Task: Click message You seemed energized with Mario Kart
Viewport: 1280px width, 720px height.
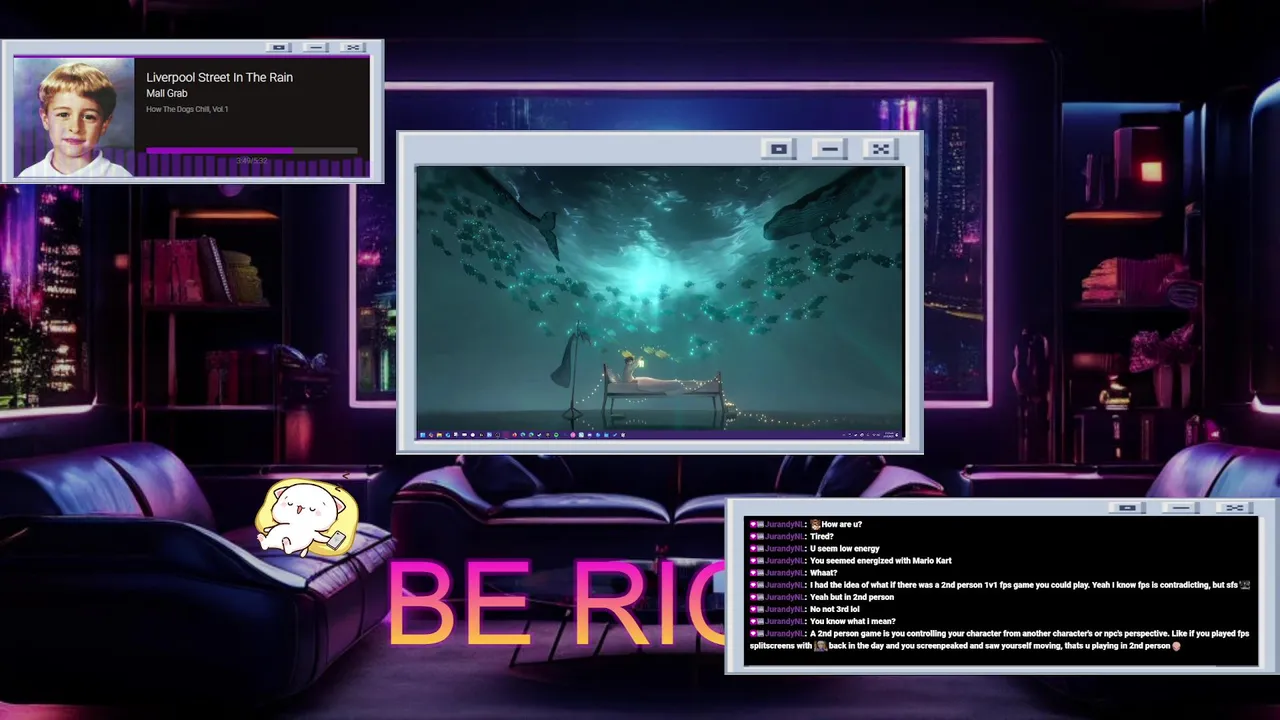Action: point(881,560)
